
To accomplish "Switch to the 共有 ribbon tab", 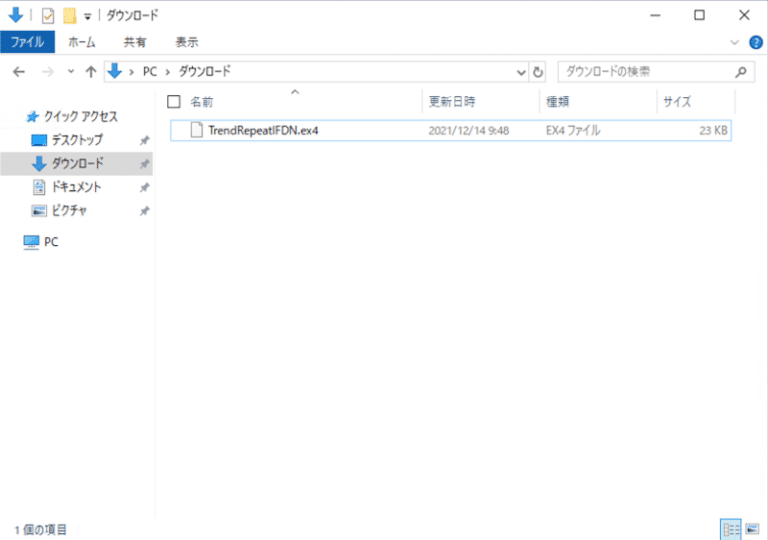I will tap(135, 42).
